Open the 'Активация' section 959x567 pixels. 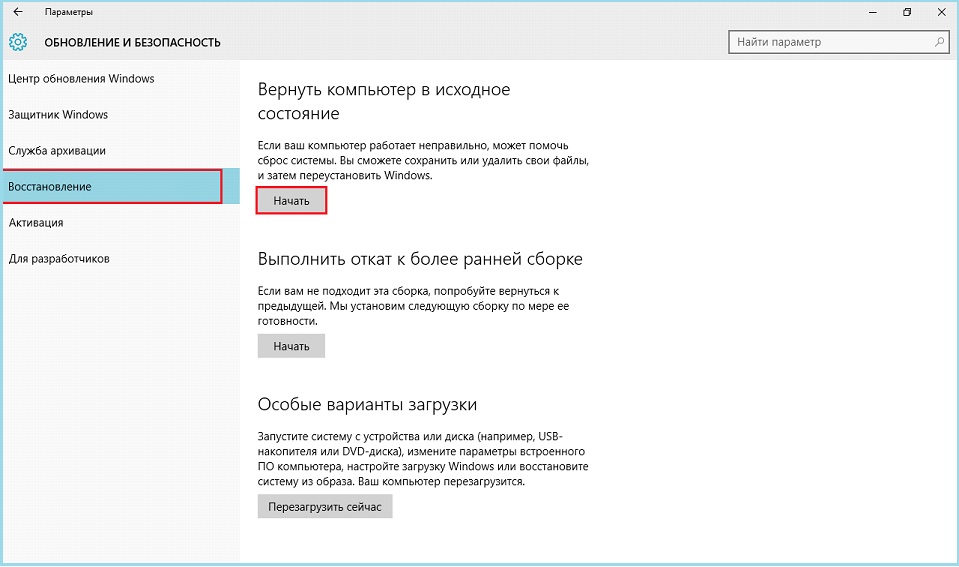(x=36, y=223)
